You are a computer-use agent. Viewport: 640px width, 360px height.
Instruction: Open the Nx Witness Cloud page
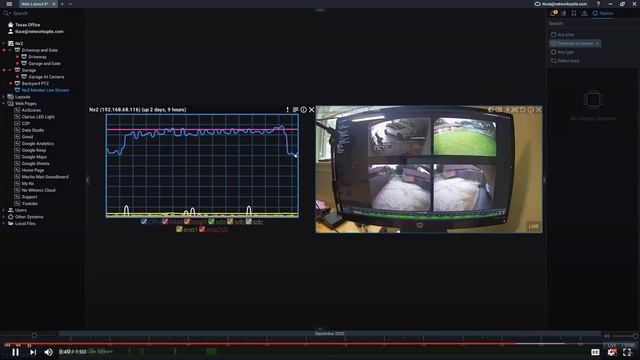coord(38,190)
